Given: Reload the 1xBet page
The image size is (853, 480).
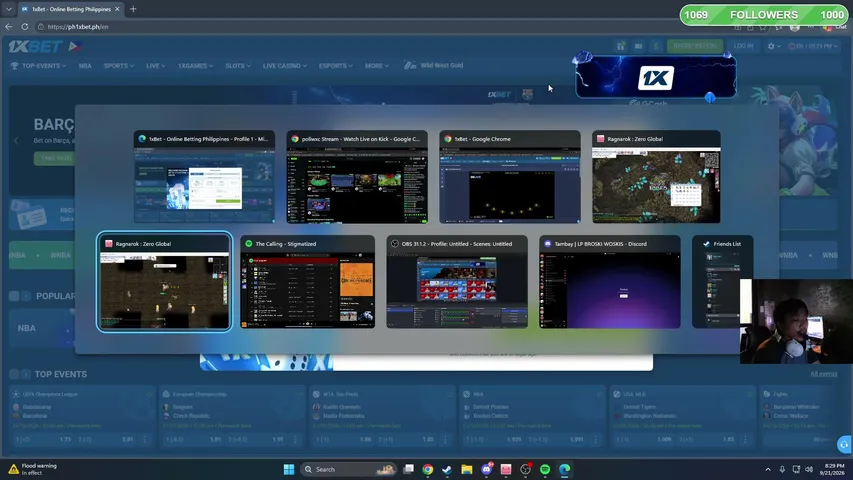Looking at the screenshot, I should pyautogui.click(x=24, y=26).
